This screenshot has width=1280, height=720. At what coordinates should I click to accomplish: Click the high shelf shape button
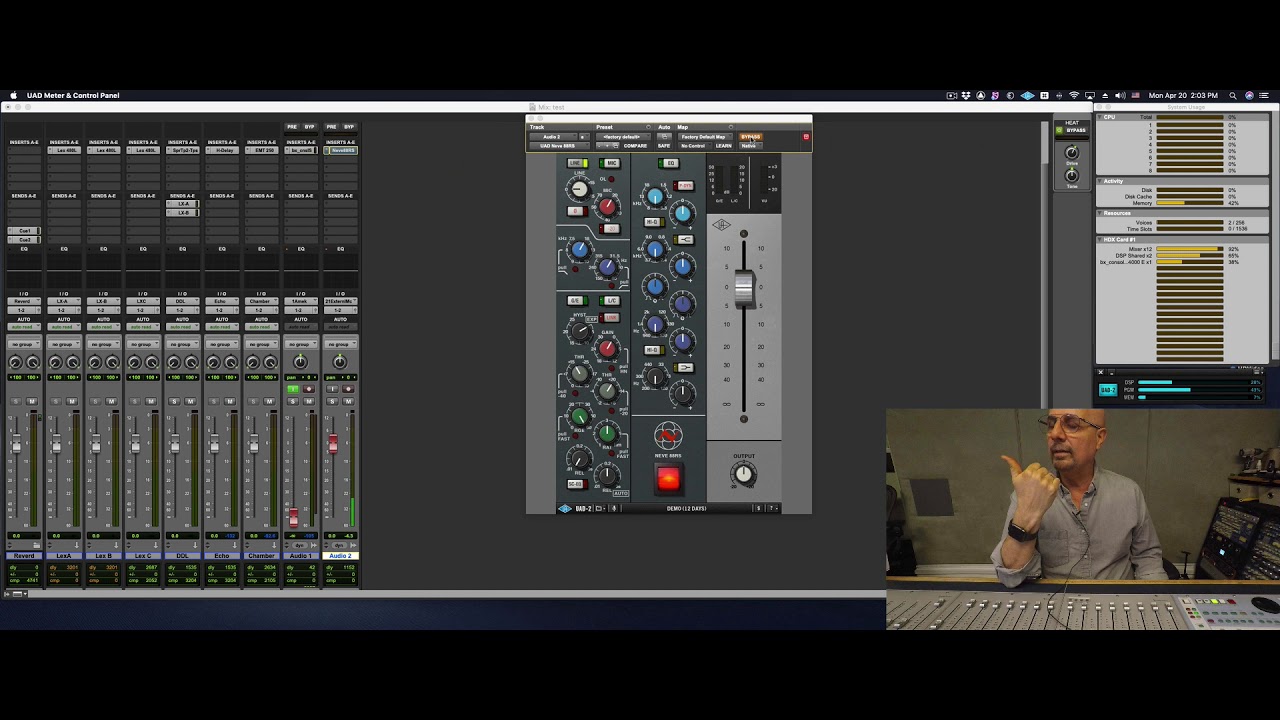684,240
